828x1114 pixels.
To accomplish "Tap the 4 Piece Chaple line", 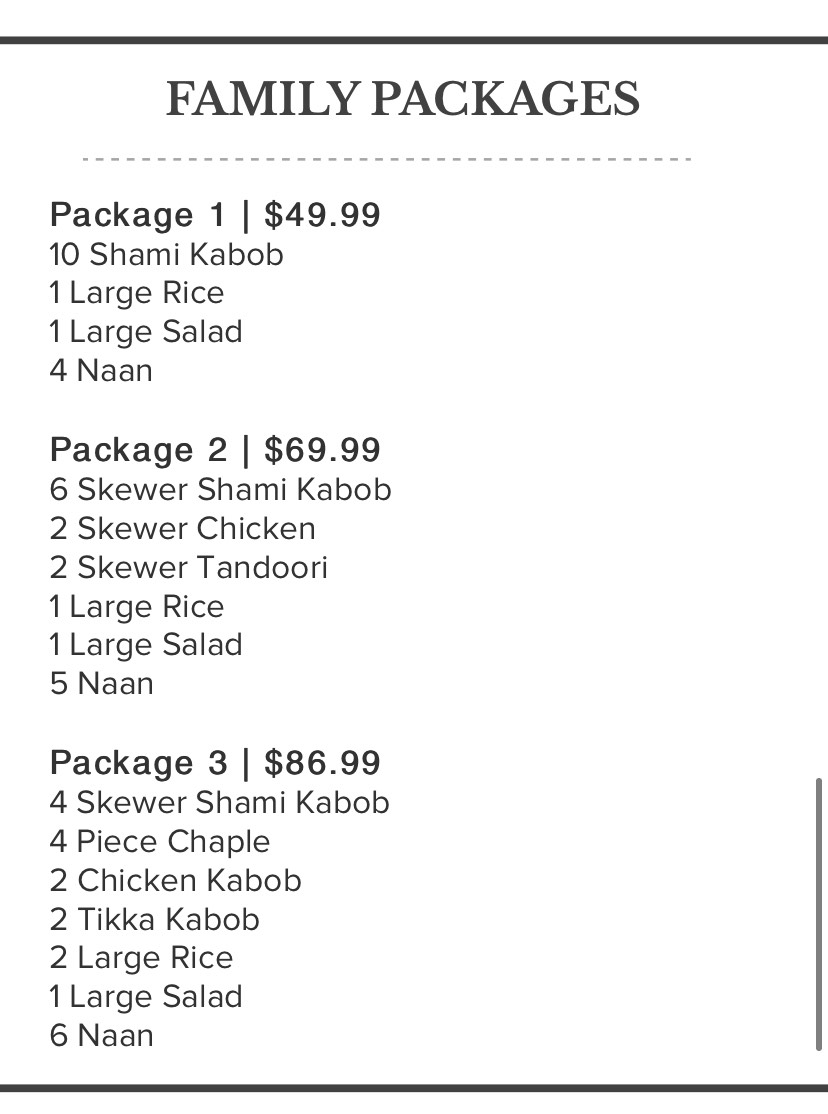I will click(160, 842).
